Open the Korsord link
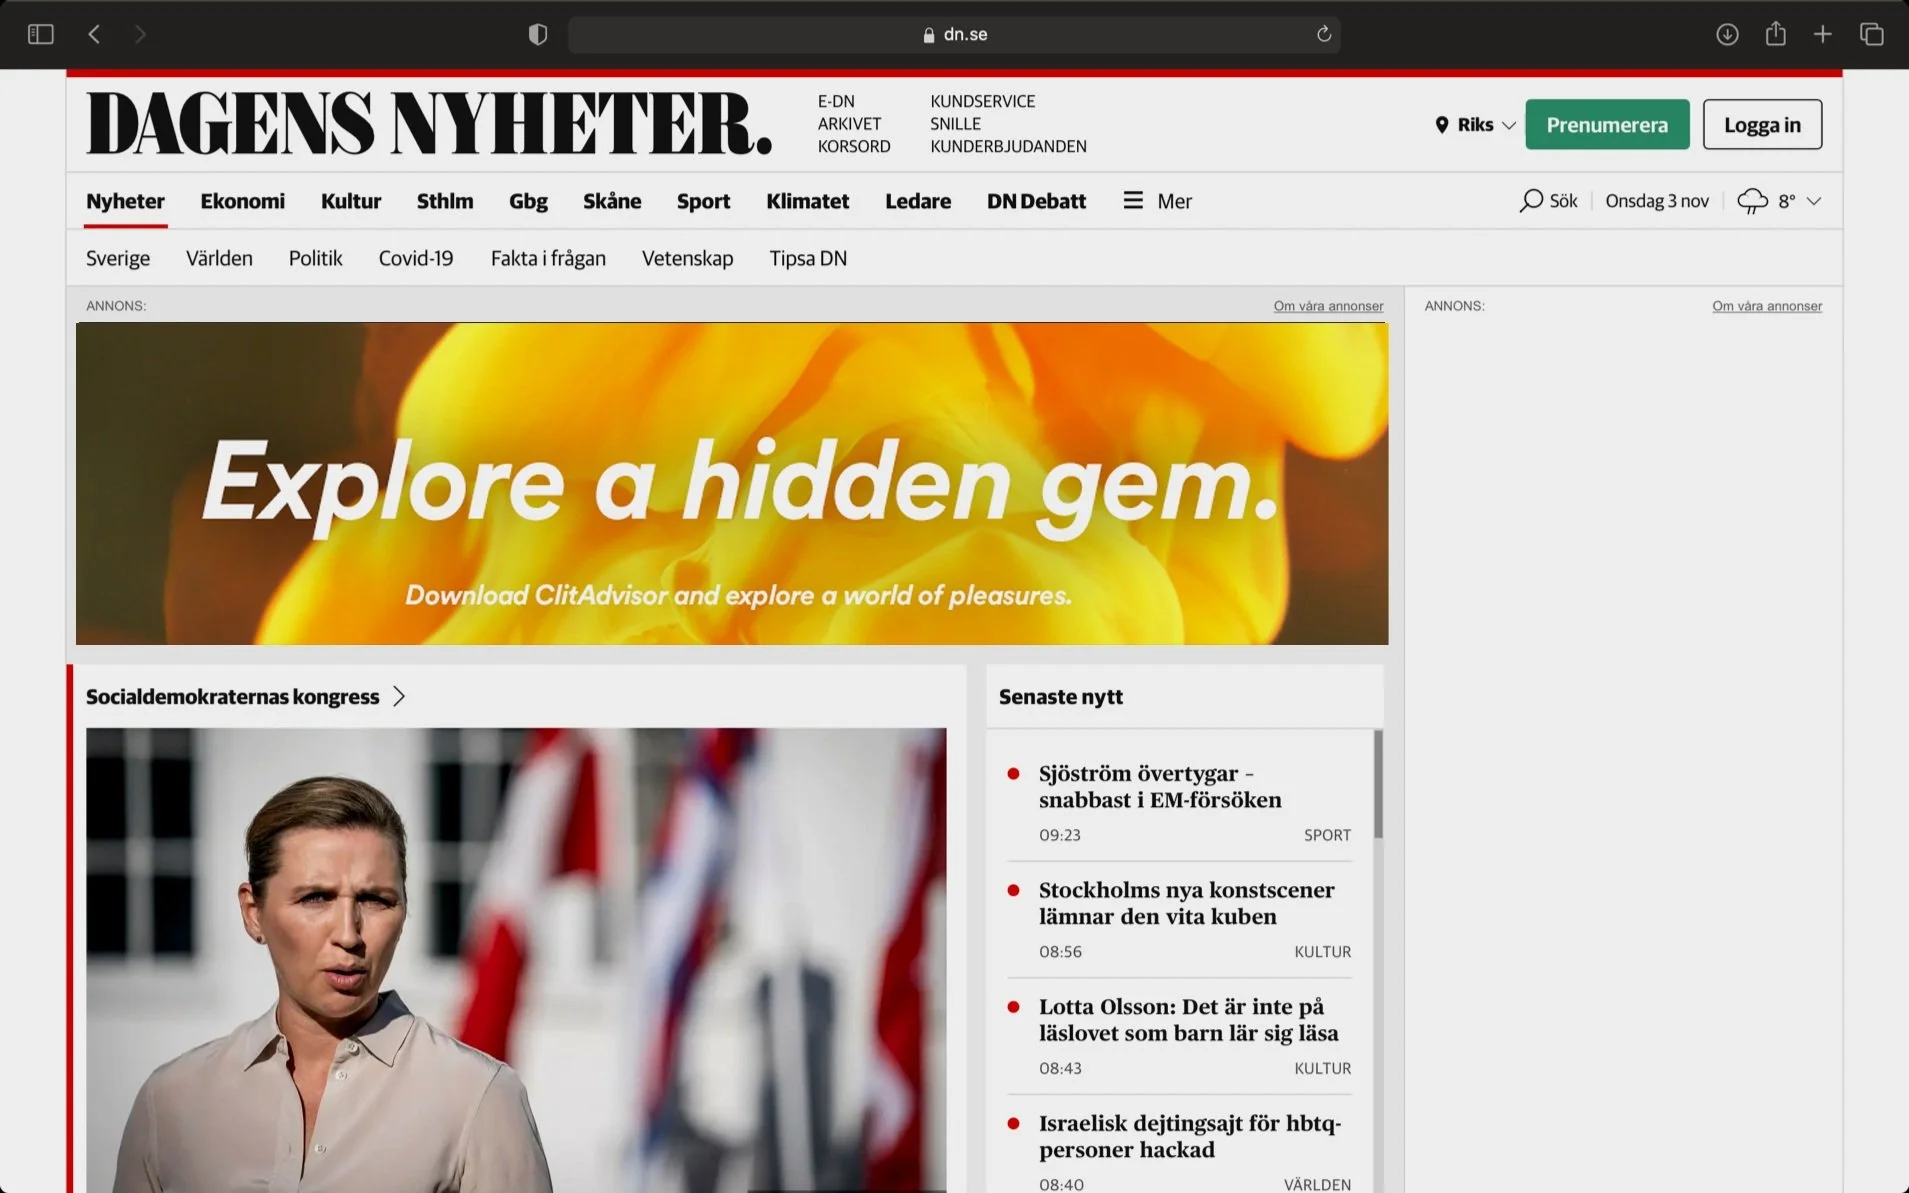 tap(854, 146)
